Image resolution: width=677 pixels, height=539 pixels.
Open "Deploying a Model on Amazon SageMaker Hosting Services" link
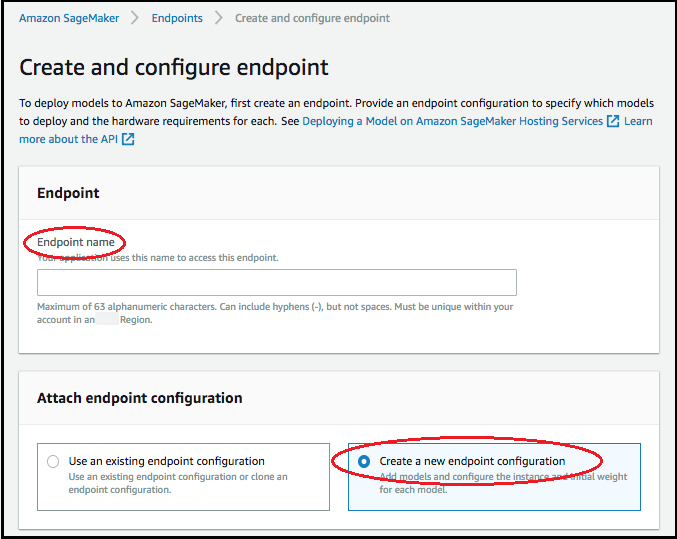[452, 121]
